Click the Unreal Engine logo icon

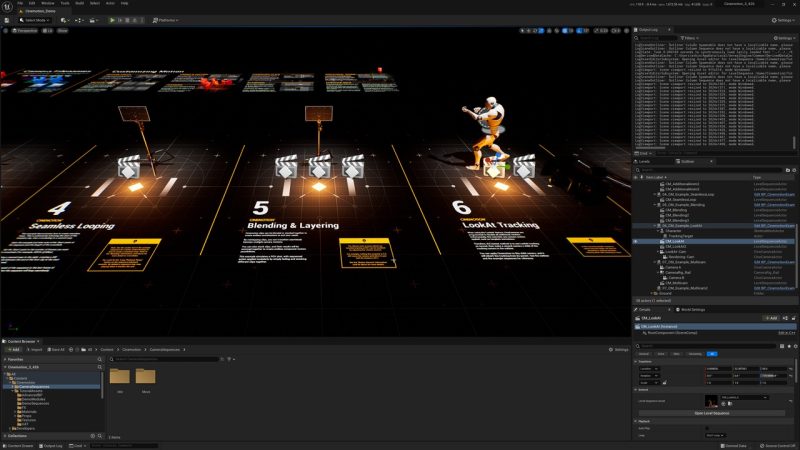pyautogui.click(x=7, y=6)
